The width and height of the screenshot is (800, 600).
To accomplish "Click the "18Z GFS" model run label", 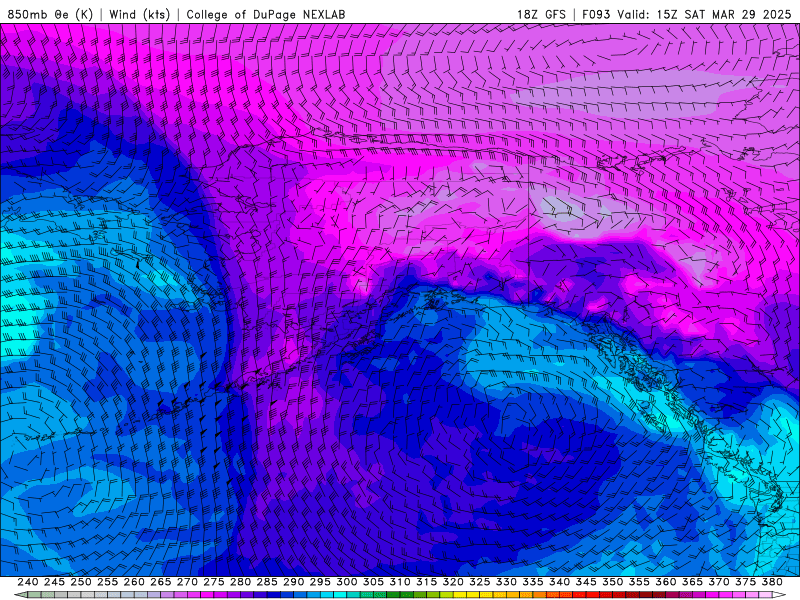I will point(541,14).
